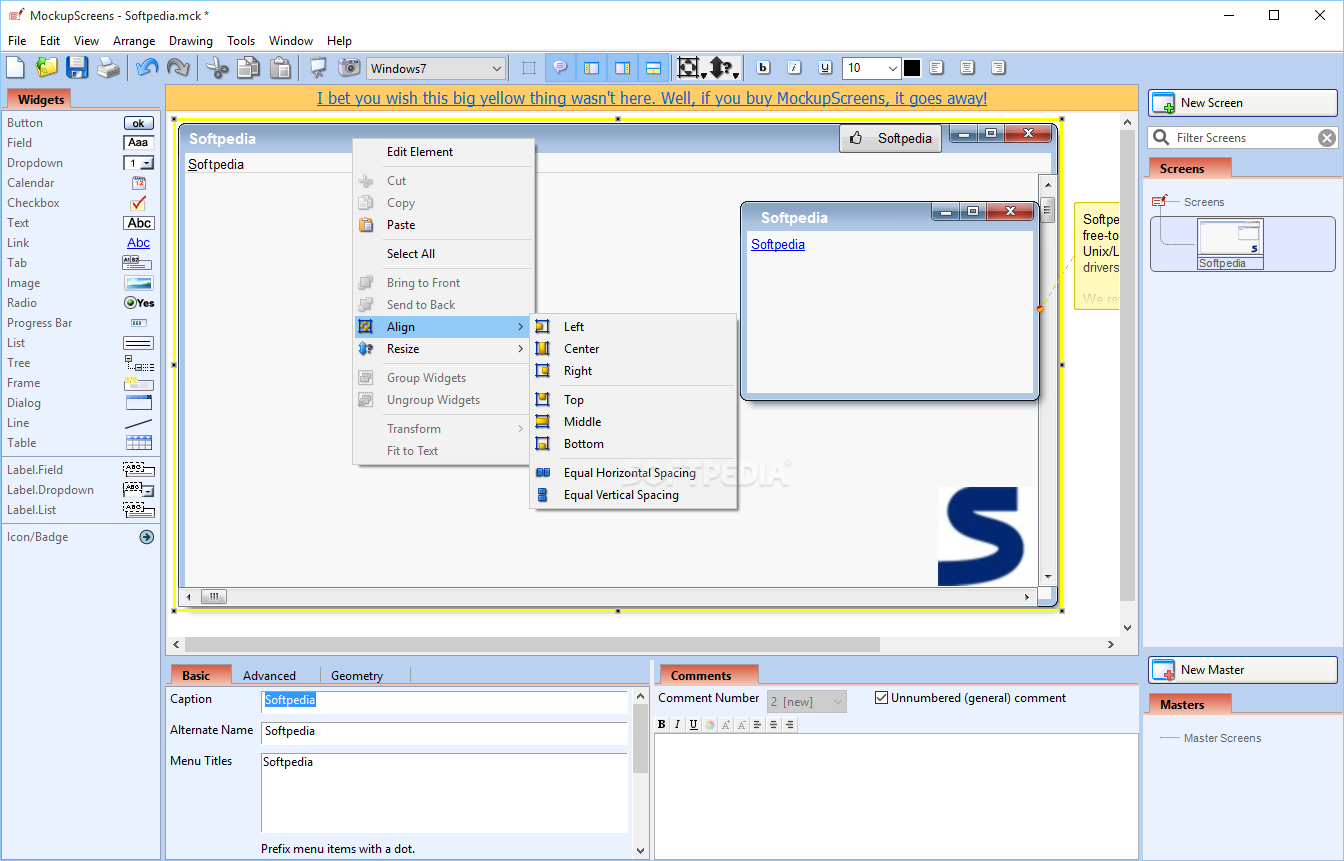The image size is (1344, 861).
Task: Switch to the Geometry tab
Action: 357,676
